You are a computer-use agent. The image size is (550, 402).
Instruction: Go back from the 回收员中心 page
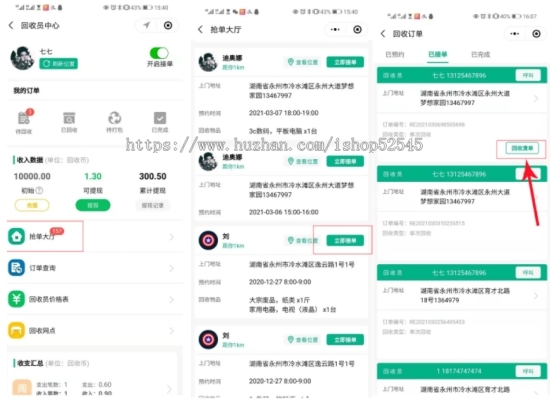pos(11,25)
